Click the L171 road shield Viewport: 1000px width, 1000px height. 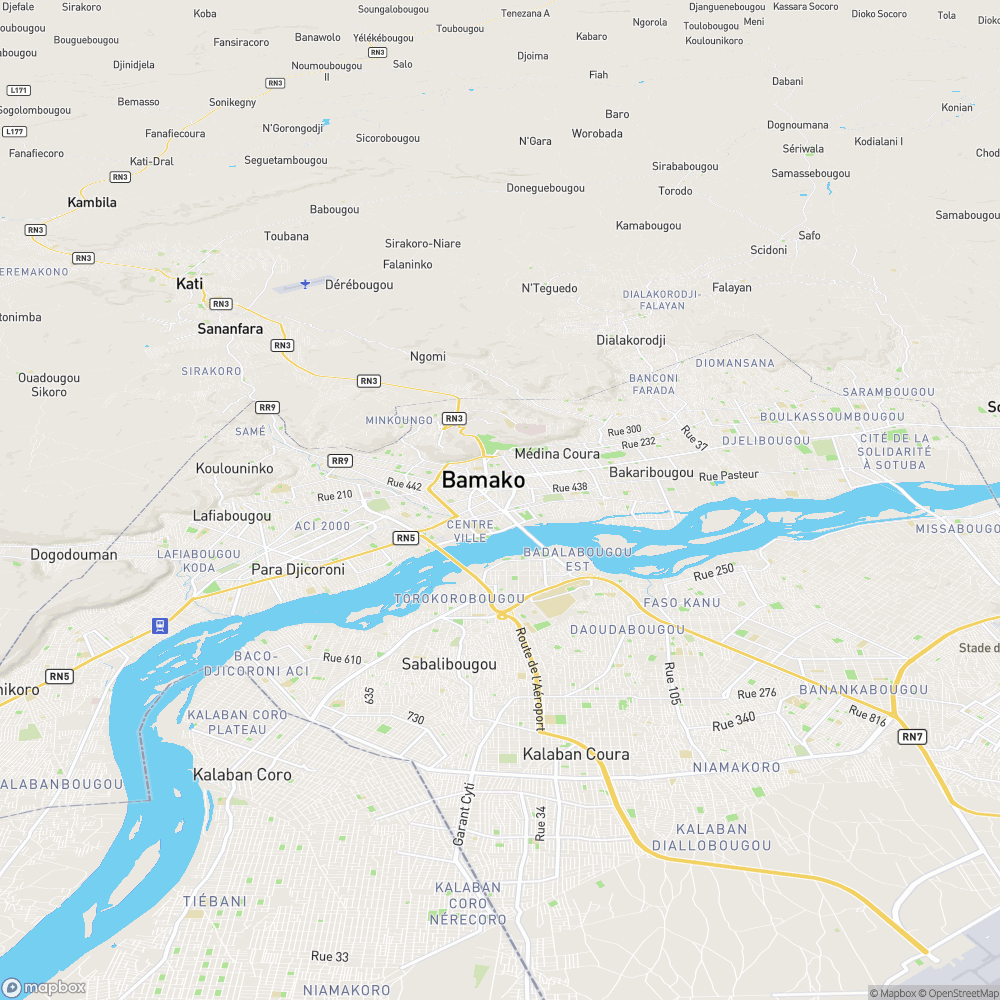point(18,91)
